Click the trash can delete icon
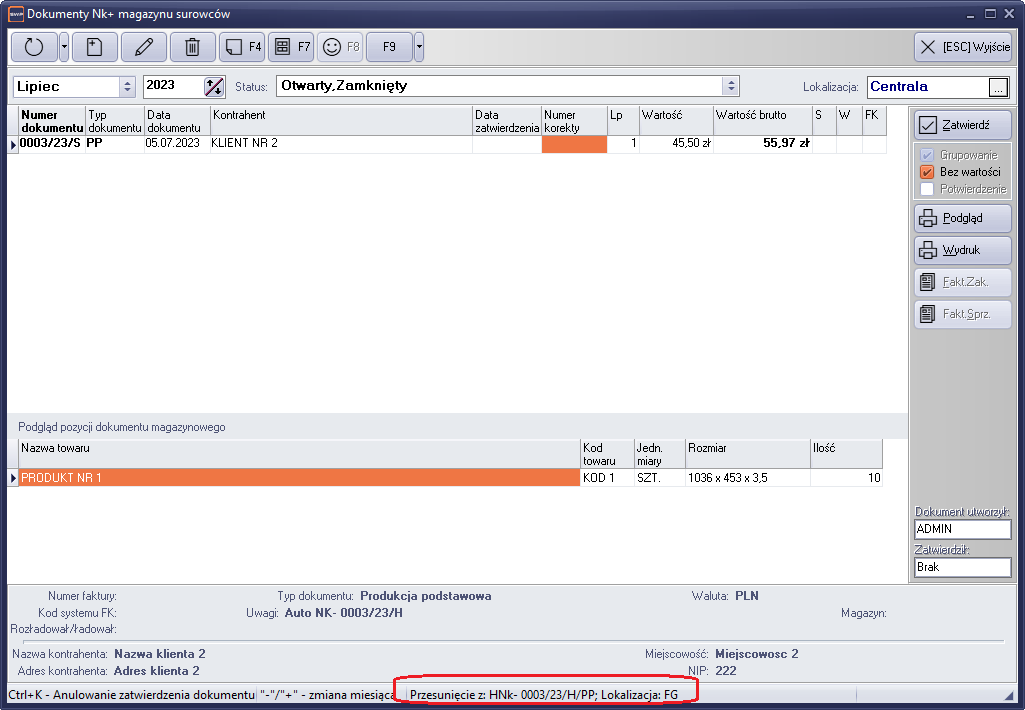Screen dimensions: 1025x710 192,47
